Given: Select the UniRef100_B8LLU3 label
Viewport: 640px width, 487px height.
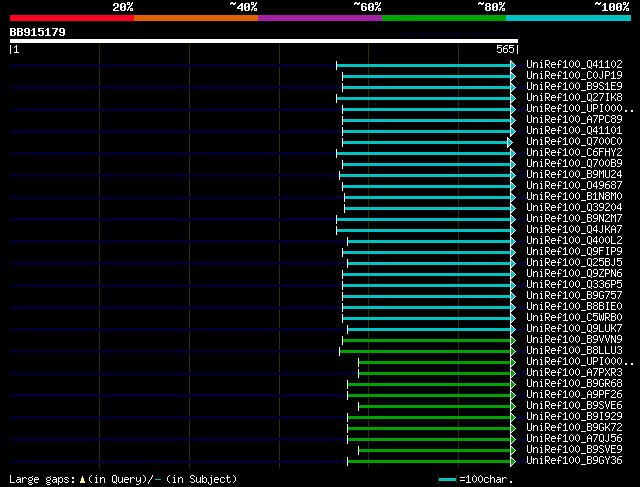Looking at the screenshot, I should click(x=574, y=351).
